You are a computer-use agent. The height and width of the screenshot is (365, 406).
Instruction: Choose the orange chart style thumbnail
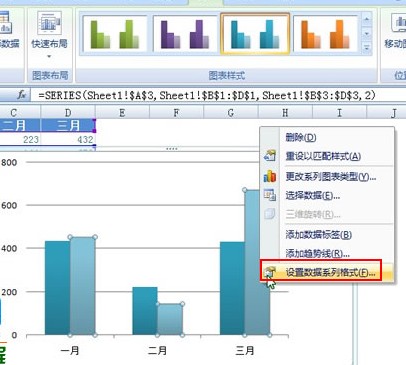click(x=325, y=34)
